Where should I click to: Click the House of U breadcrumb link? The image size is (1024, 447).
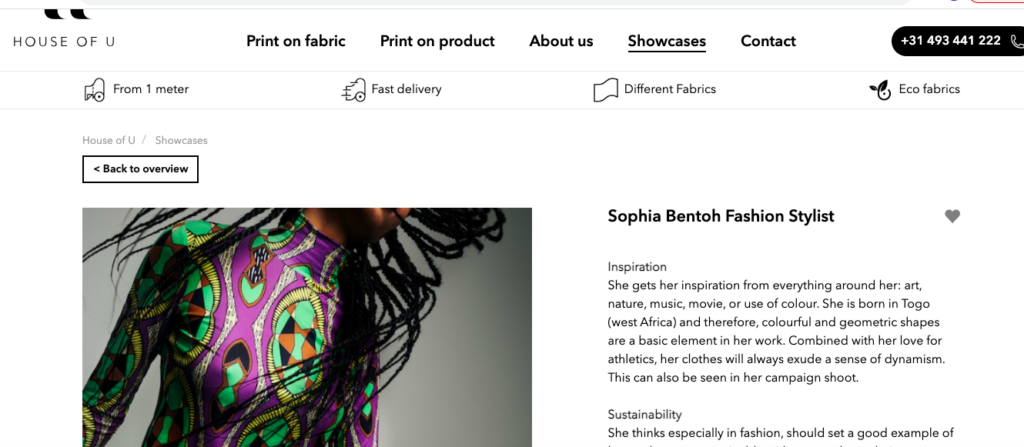pyautogui.click(x=108, y=140)
